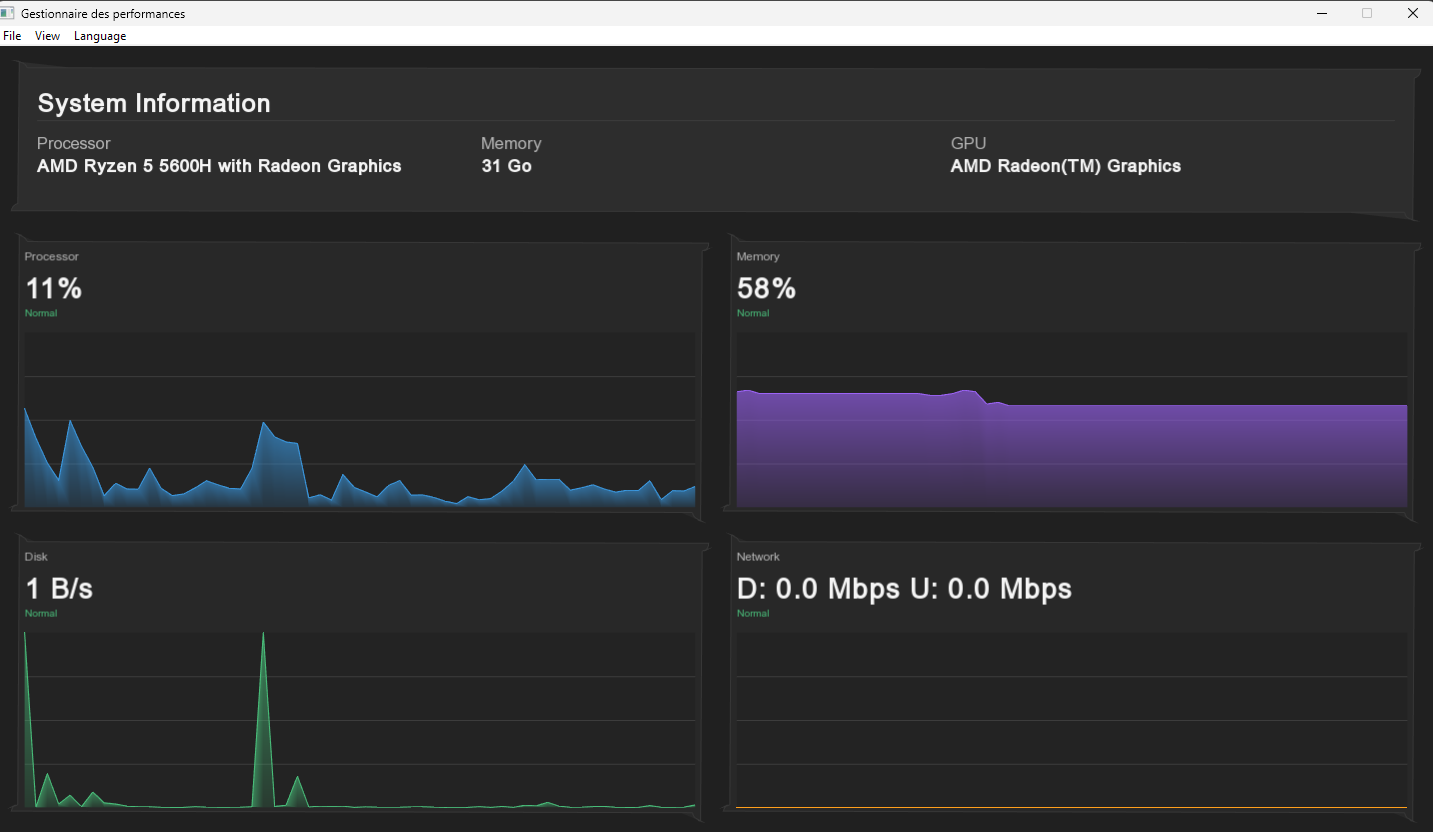Click the green Normal status indicator under Disk
The image size is (1433, 832).
tap(41, 613)
